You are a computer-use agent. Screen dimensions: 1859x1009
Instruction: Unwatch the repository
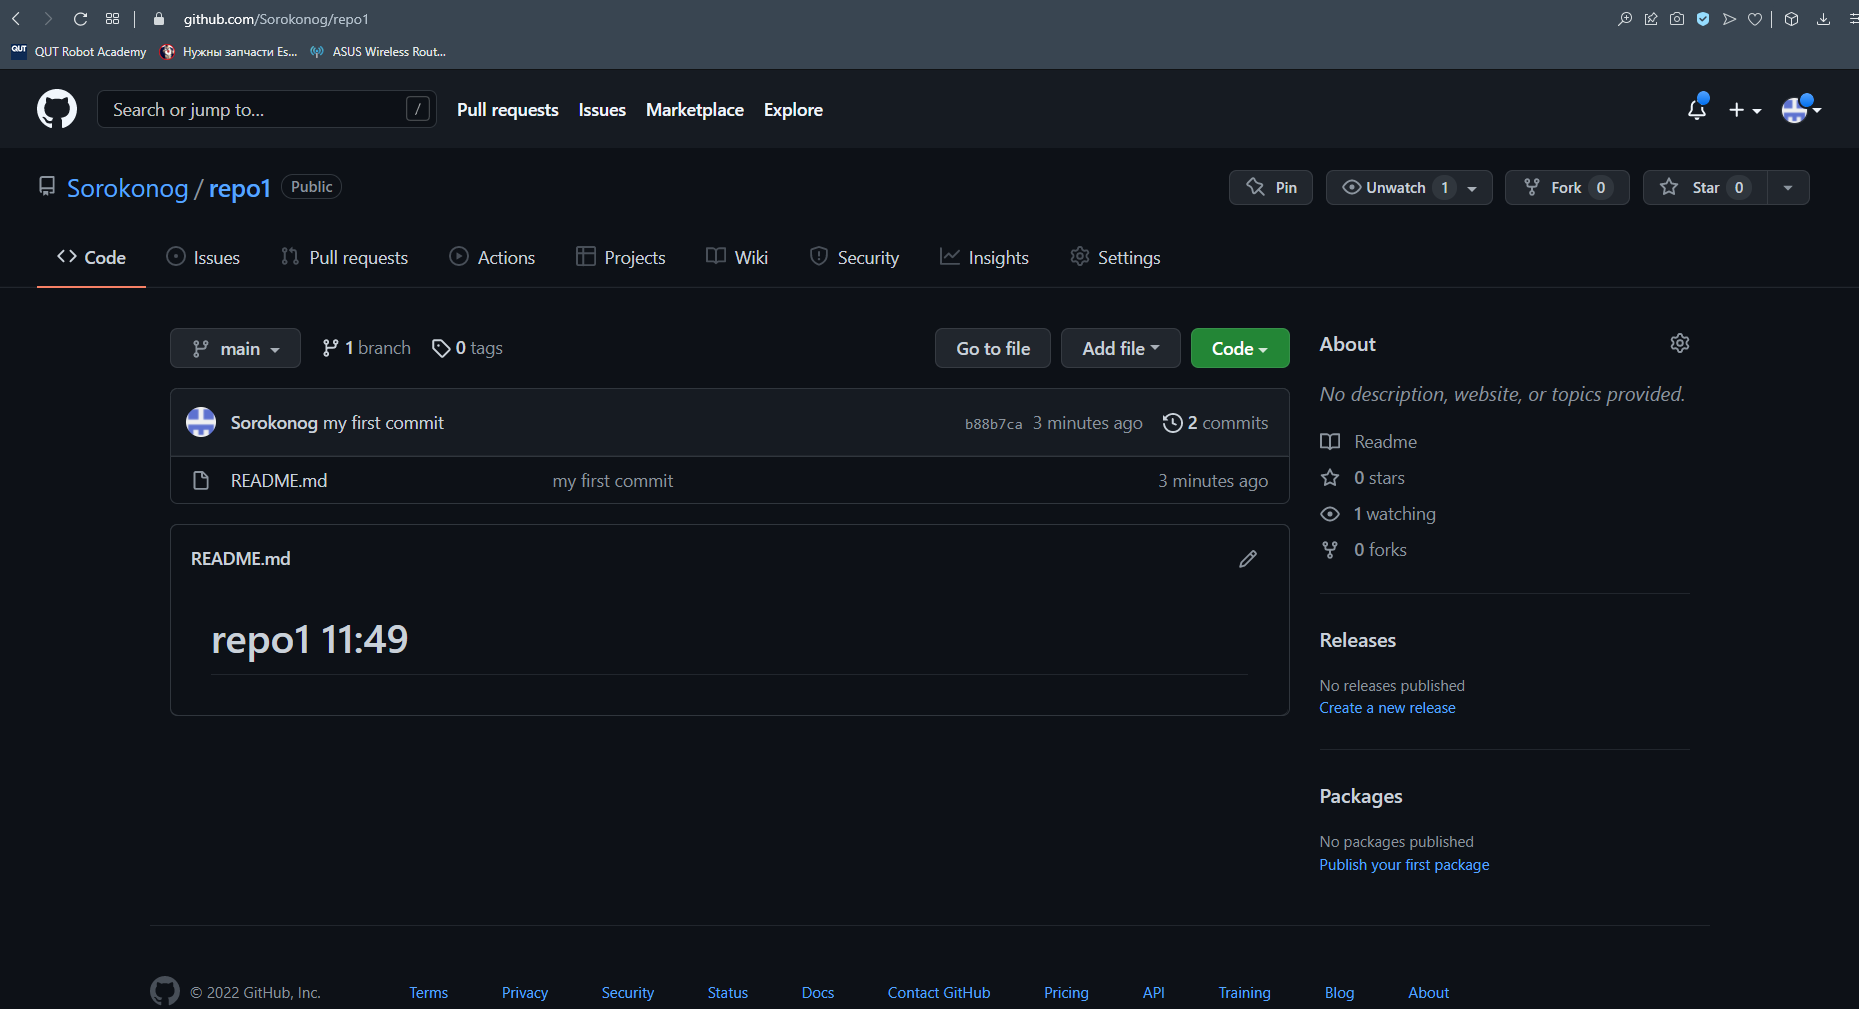1395,188
